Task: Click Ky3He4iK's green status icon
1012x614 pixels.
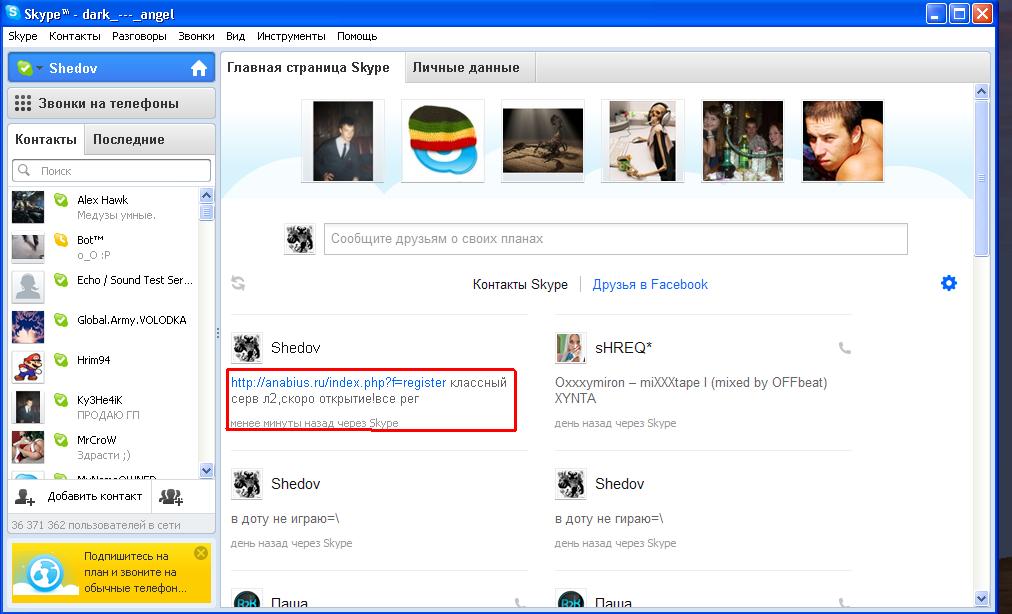Action: point(61,400)
